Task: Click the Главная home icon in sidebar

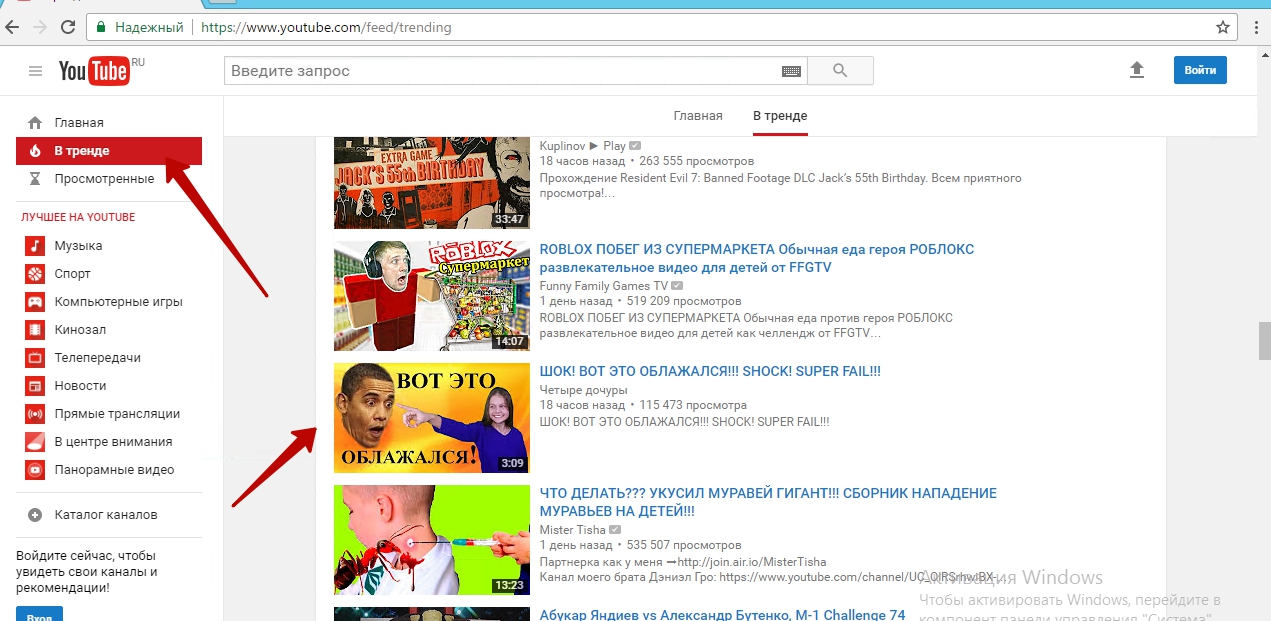Action: 35,123
